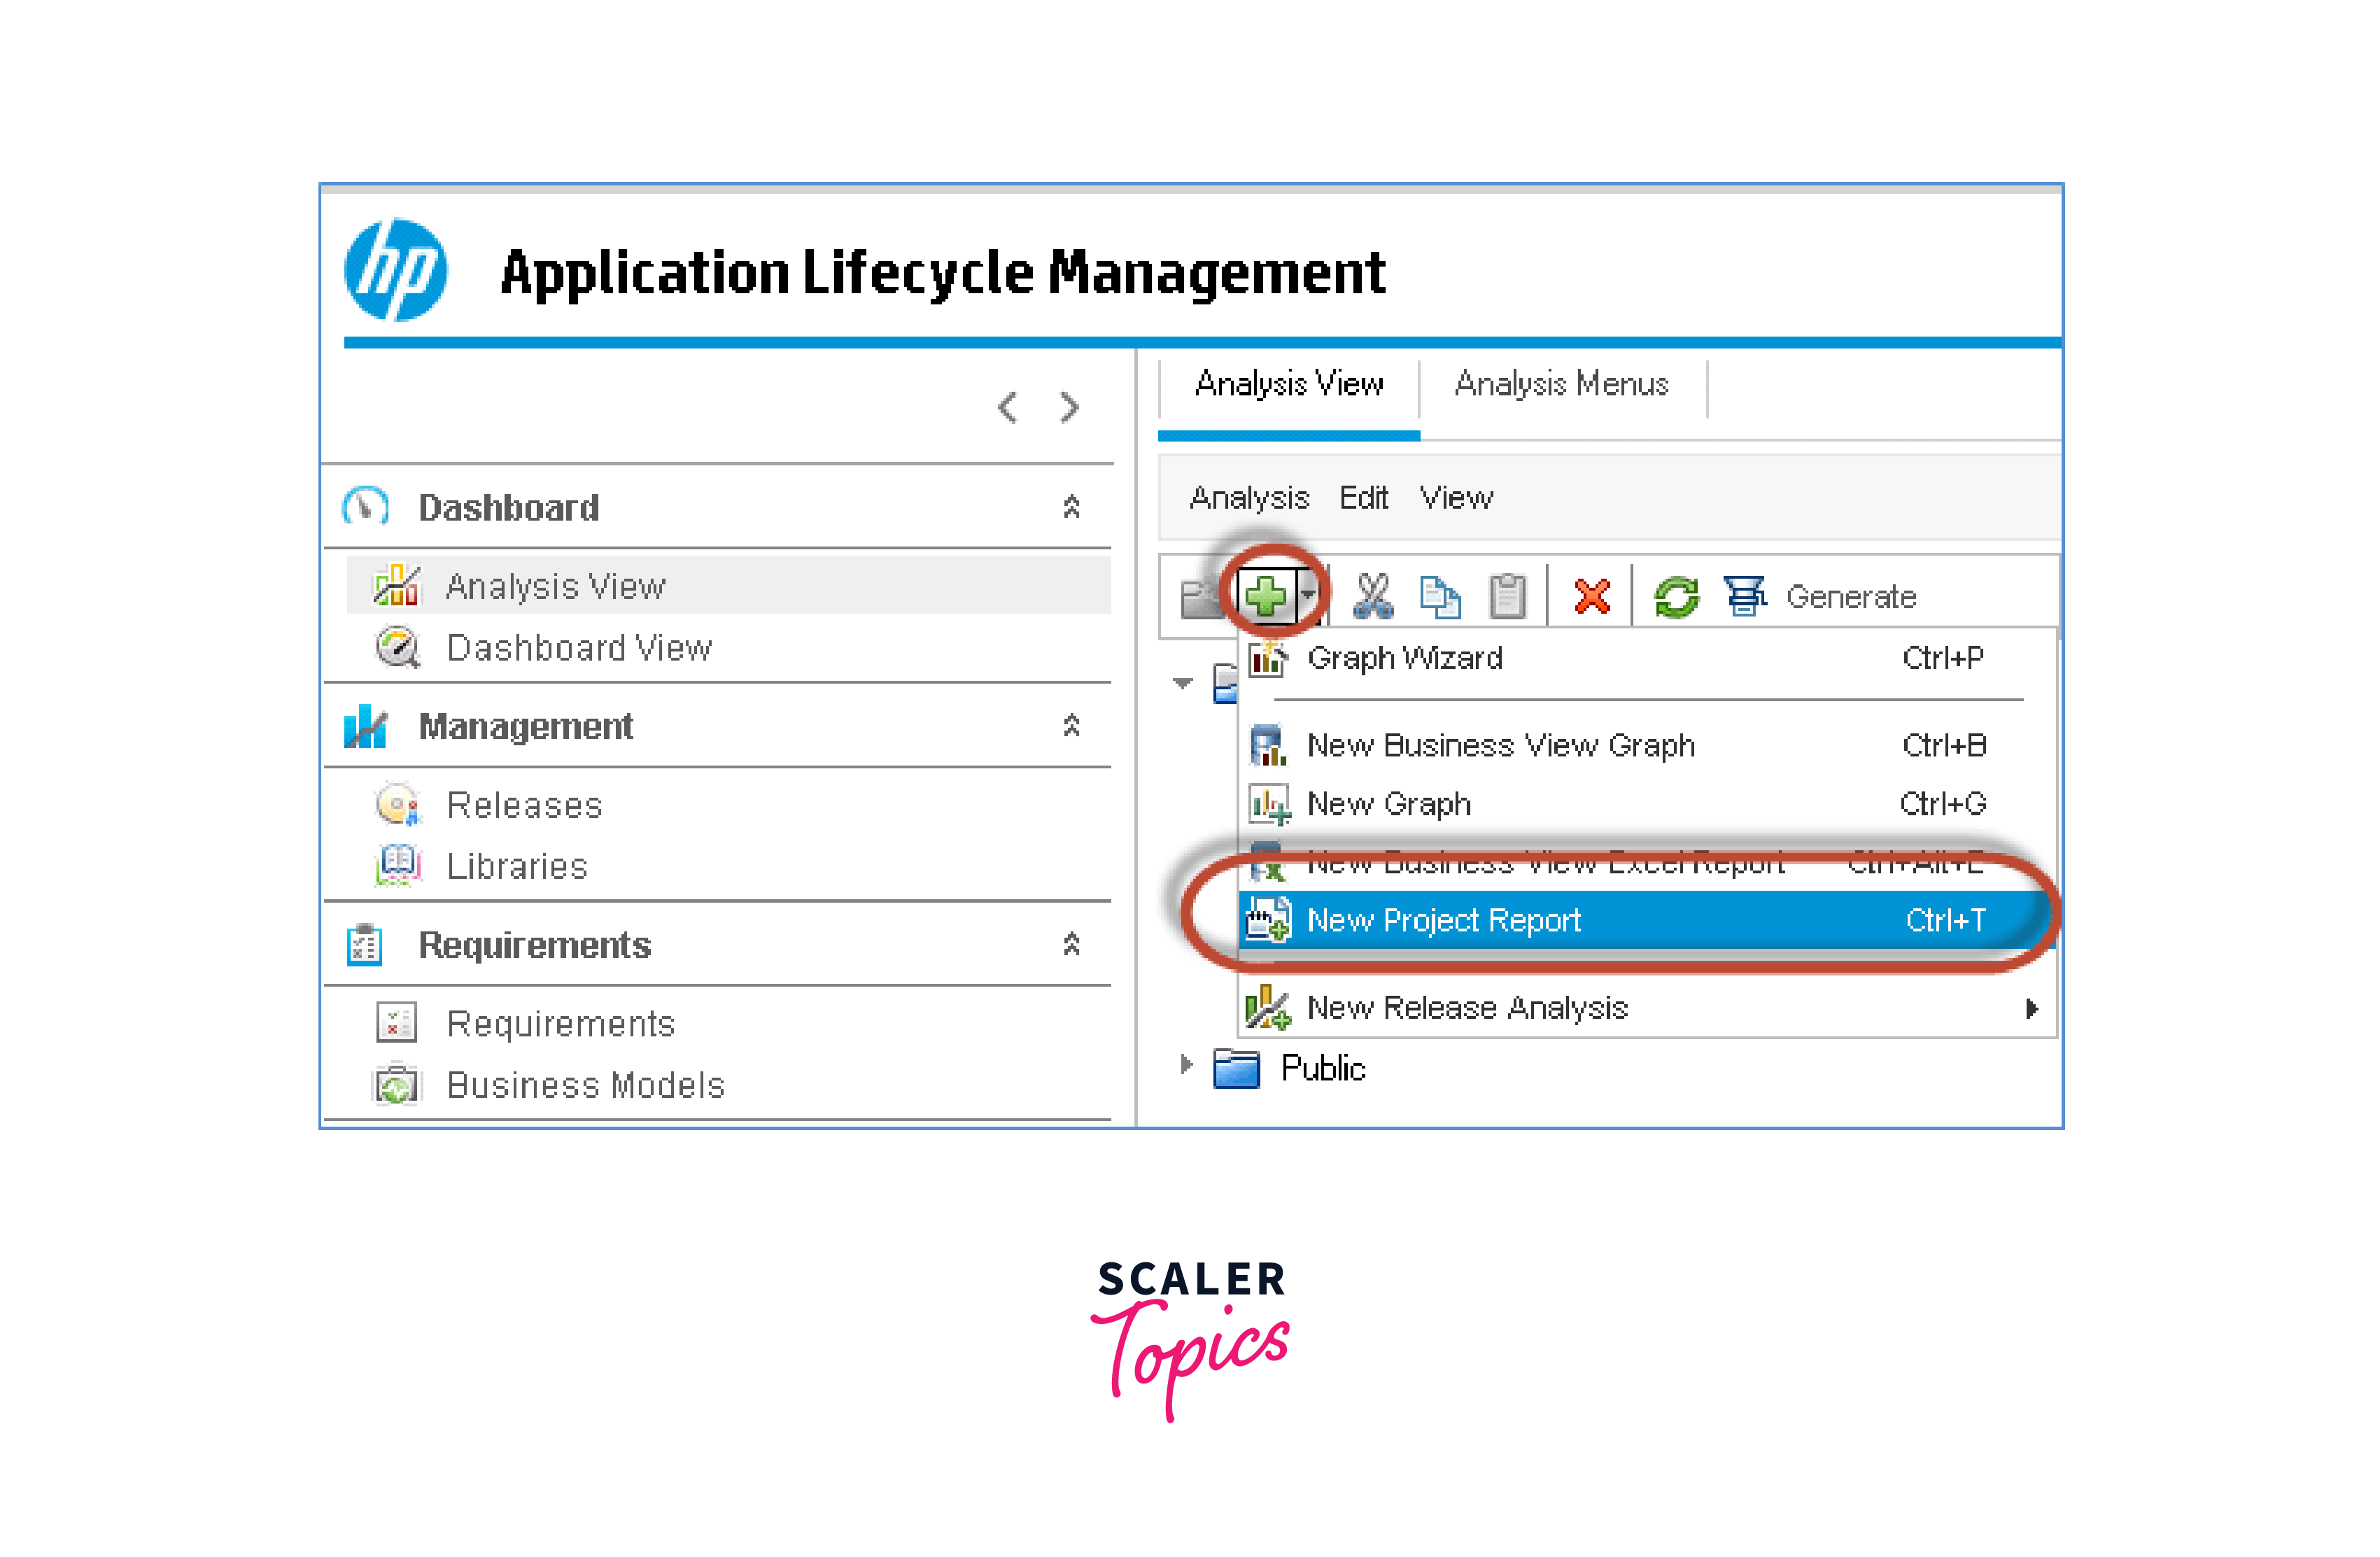2380x1557 pixels.
Task: Click the green plus New Item icon
Action: pos(1266,596)
